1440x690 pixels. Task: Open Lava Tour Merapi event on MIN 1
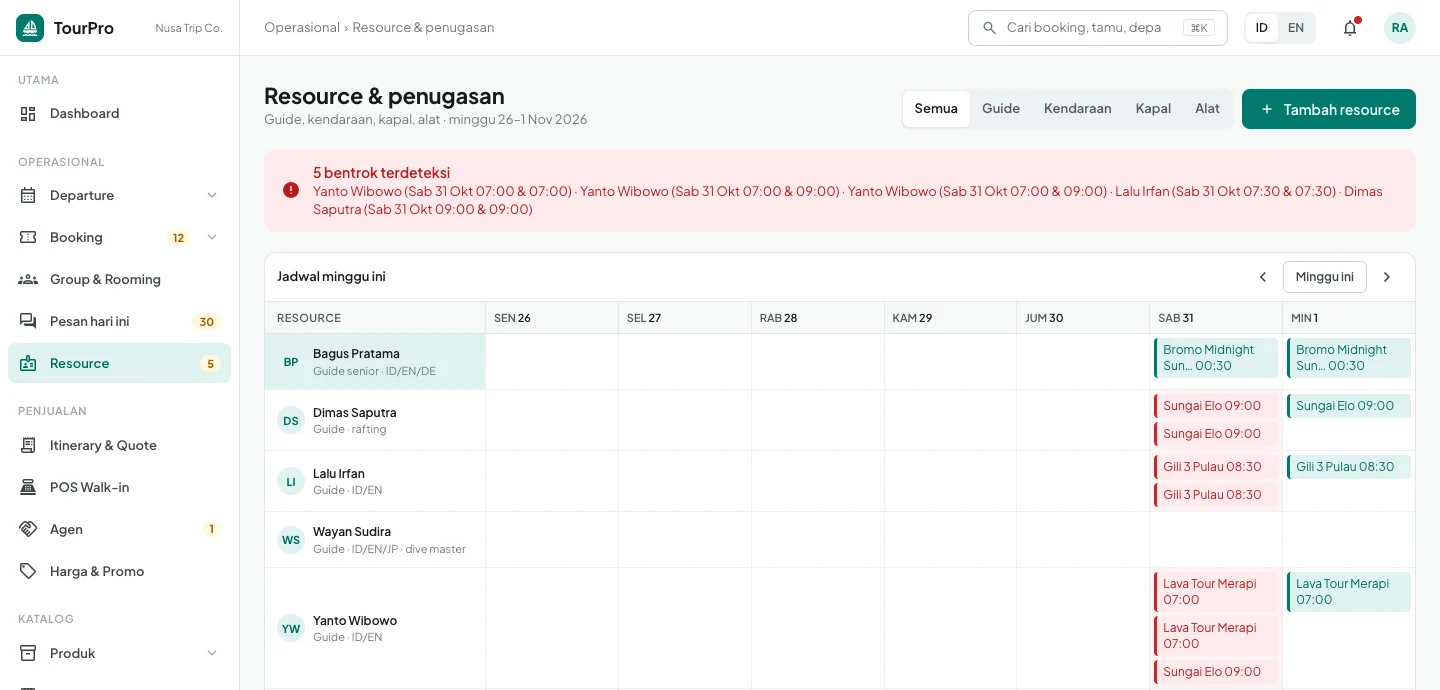point(1349,592)
